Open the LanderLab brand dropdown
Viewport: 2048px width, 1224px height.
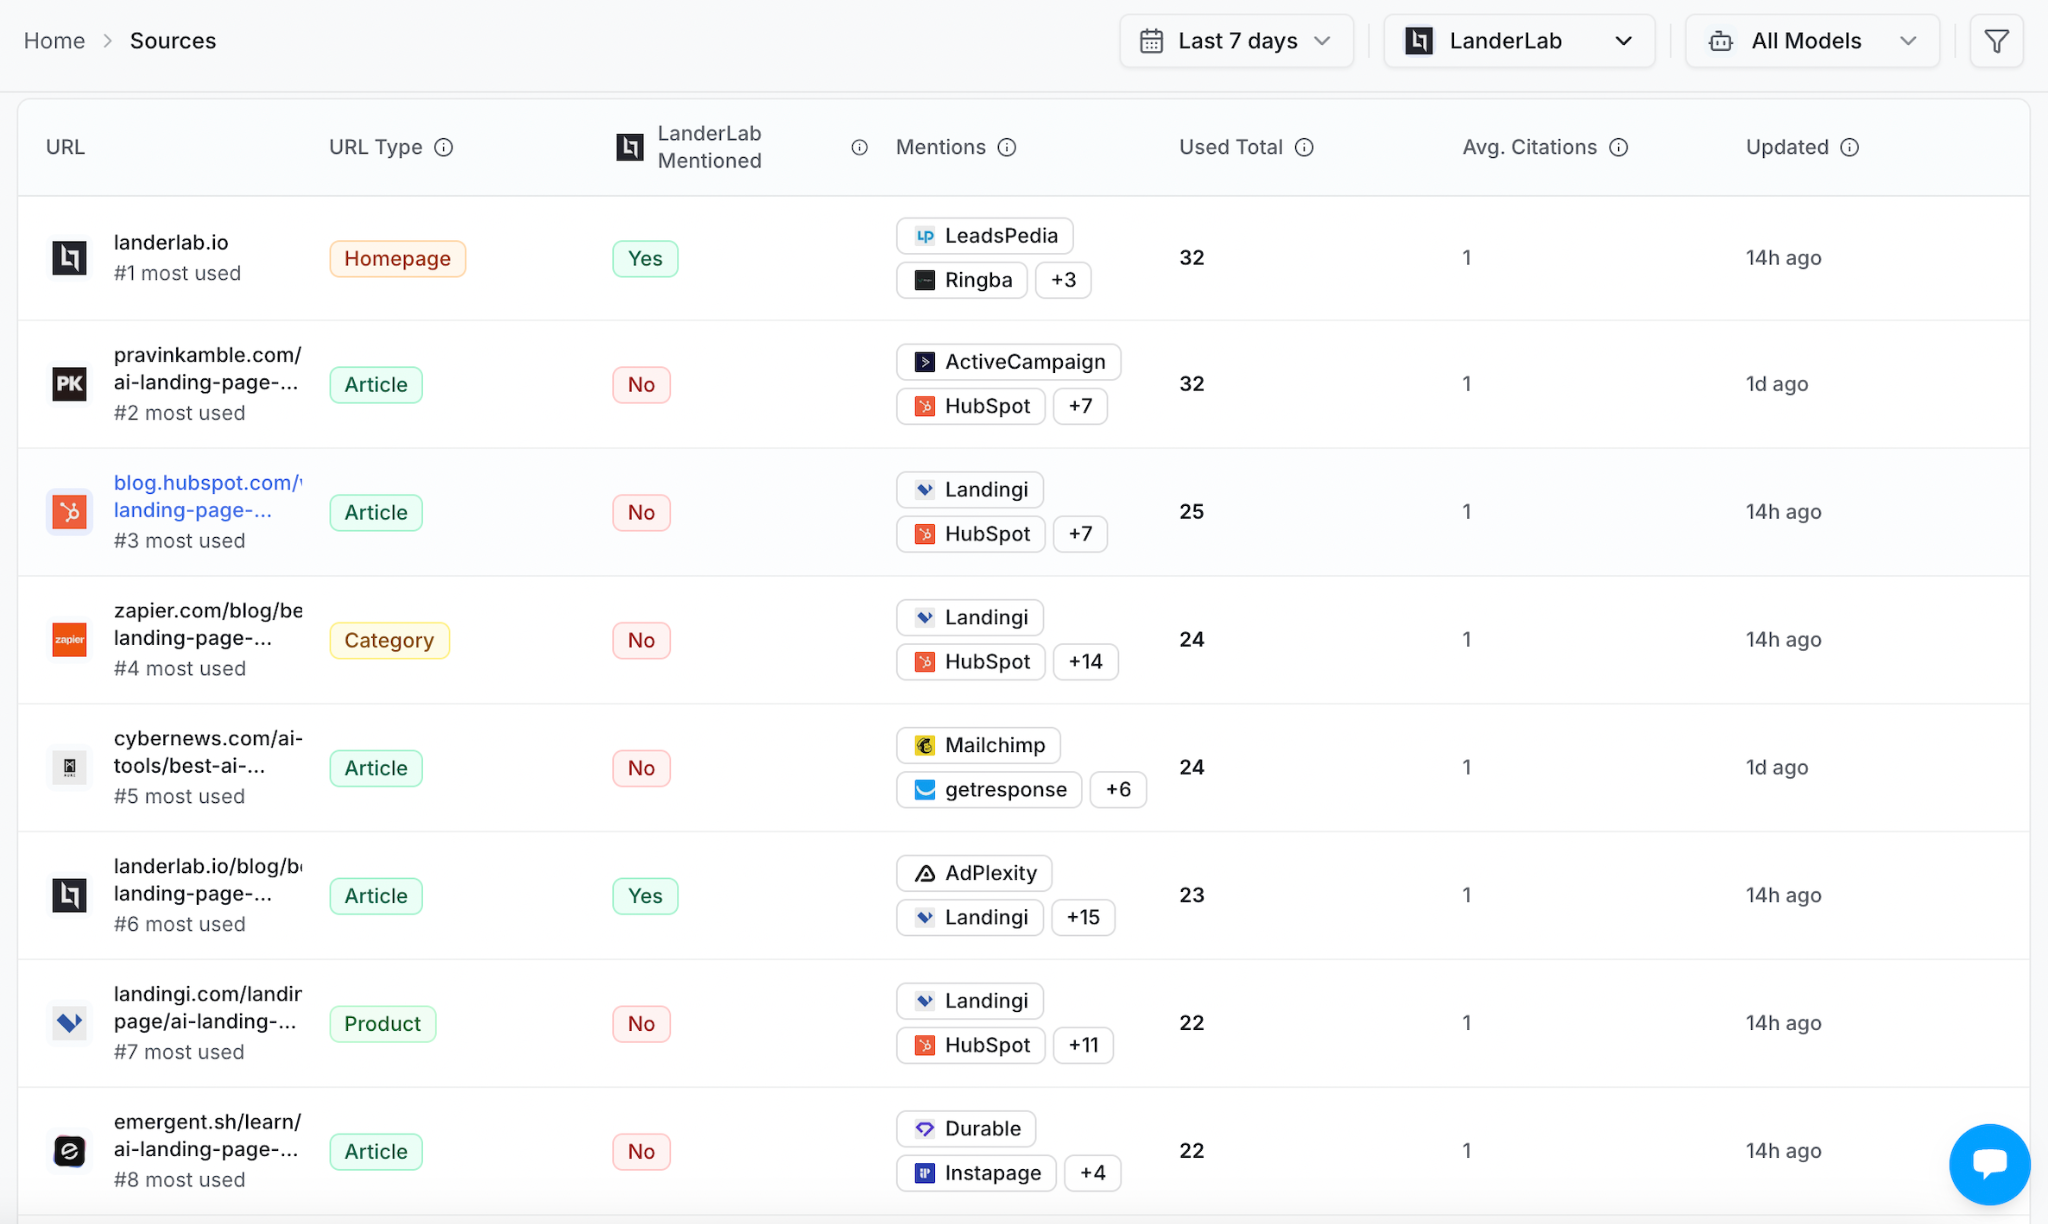1519,41
